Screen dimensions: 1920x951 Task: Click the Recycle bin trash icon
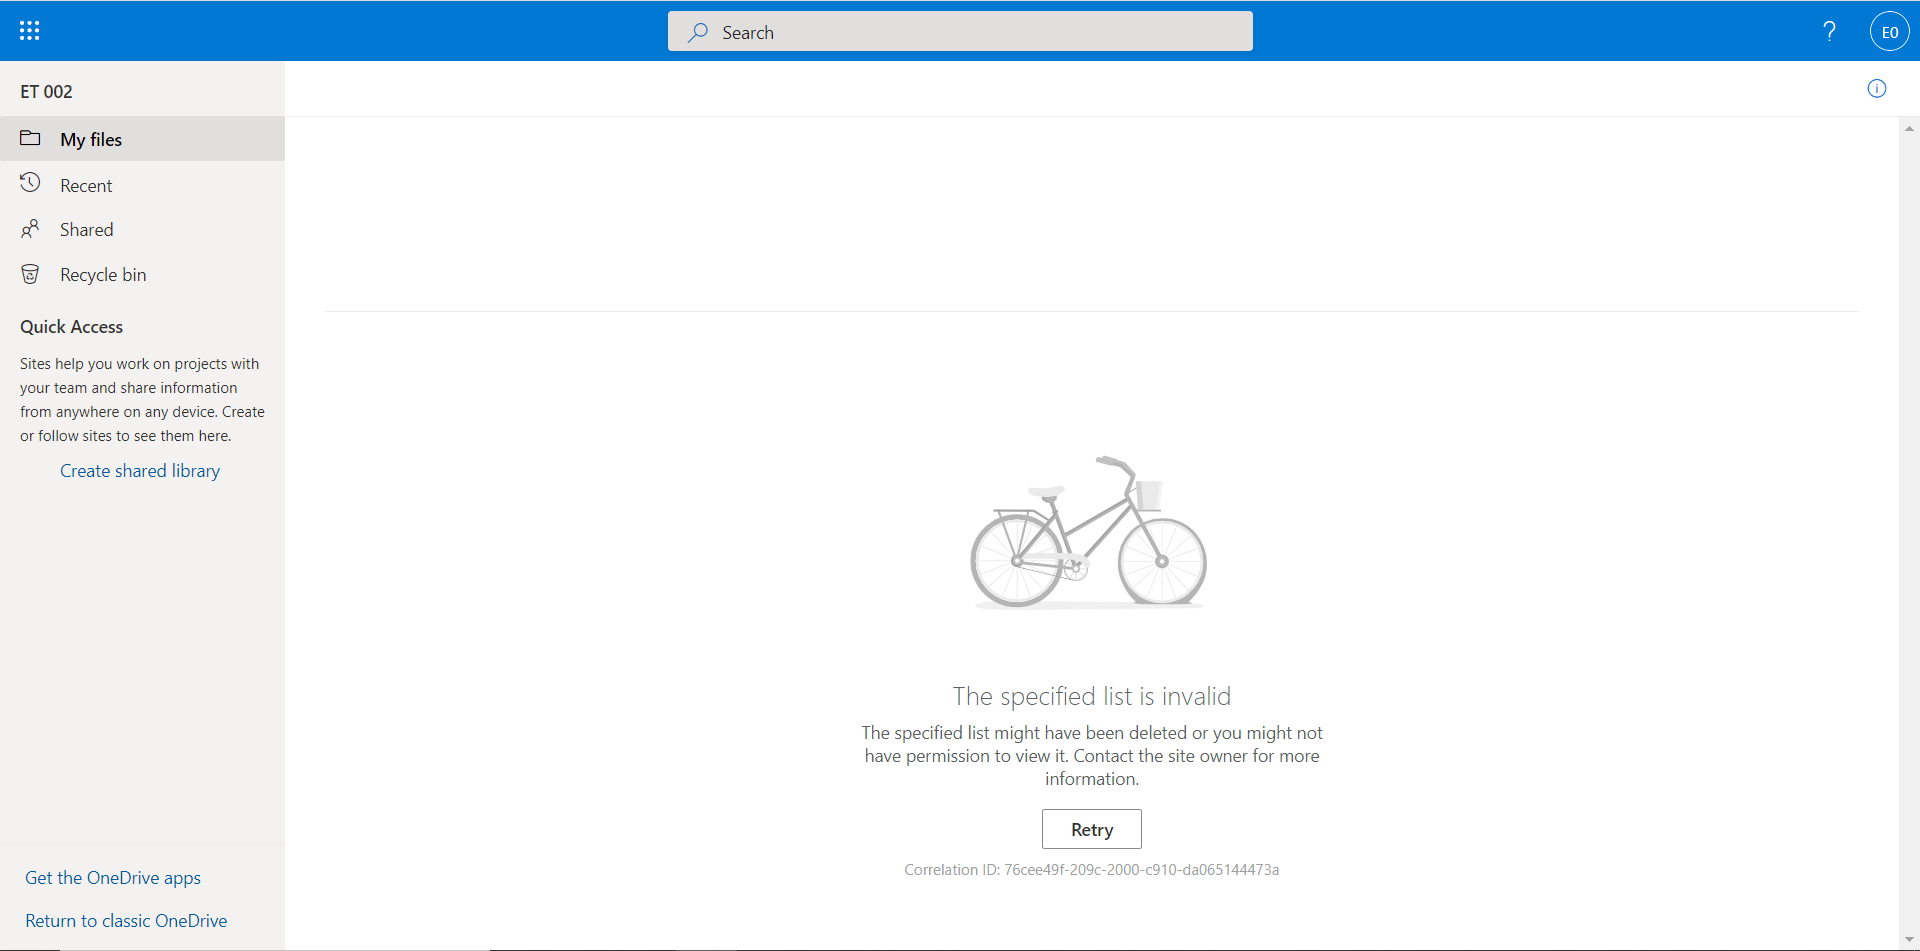click(30, 275)
